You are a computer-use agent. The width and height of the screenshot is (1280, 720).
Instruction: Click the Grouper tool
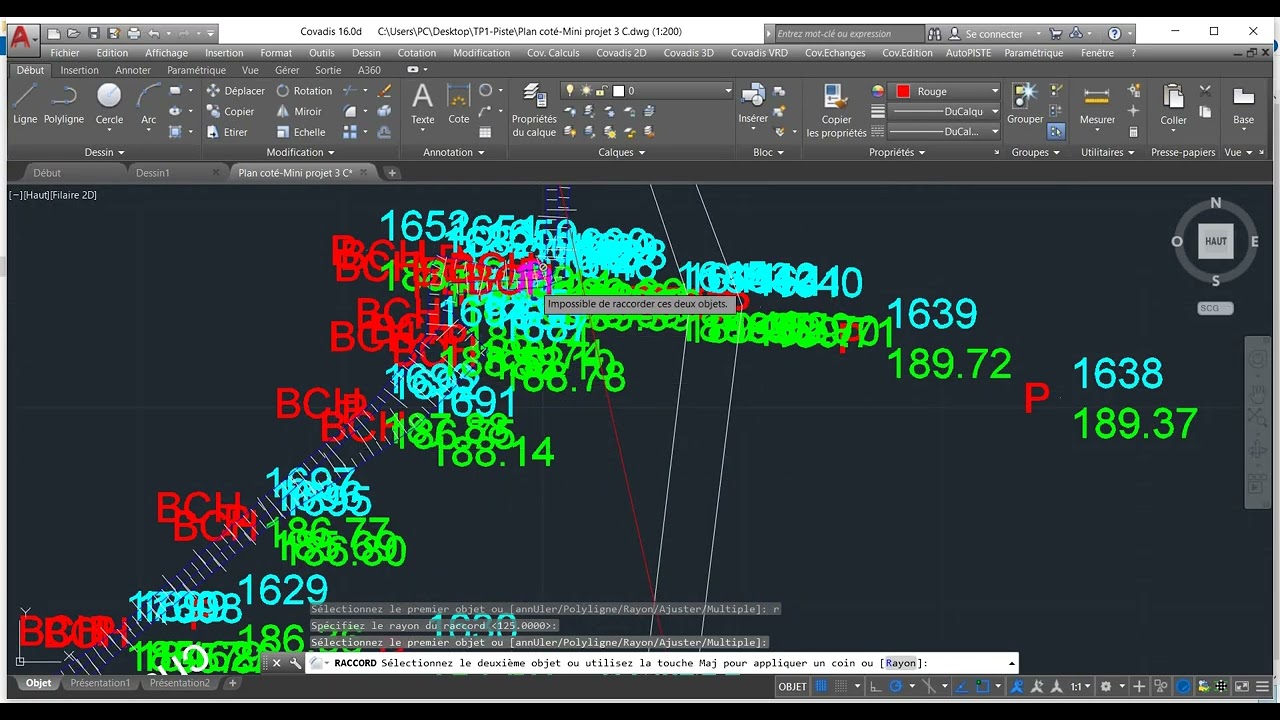(1025, 105)
